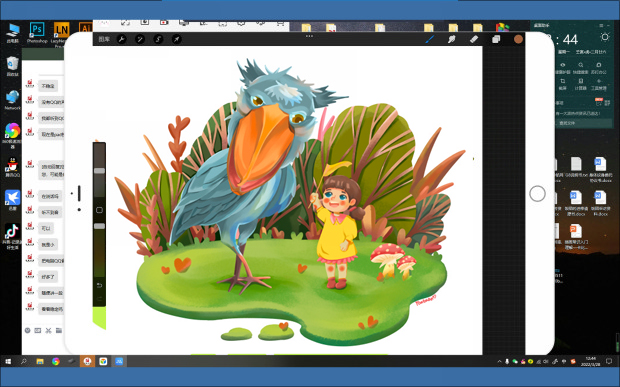Open the brown active color swatch
The width and height of the screenshot is (620, 387).
[518, 39]
